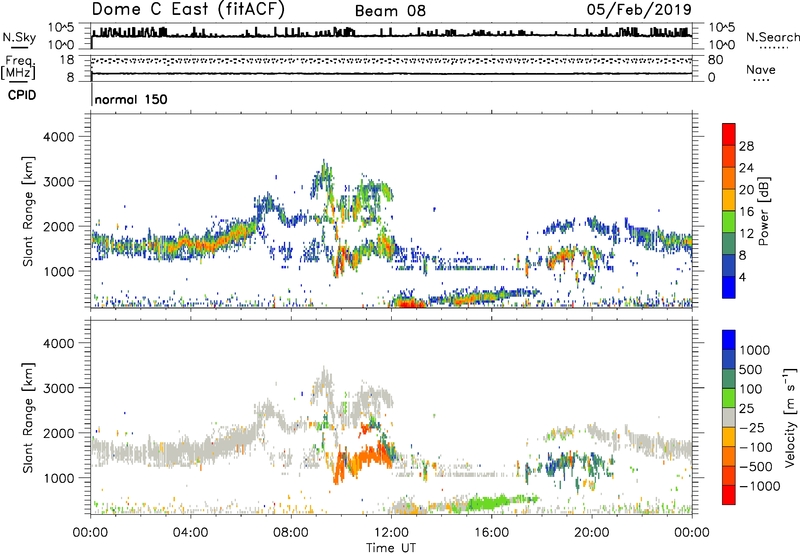The image size is (800, 554).
Task: Click '20:00' on the time axis
Action: [592, 533]
